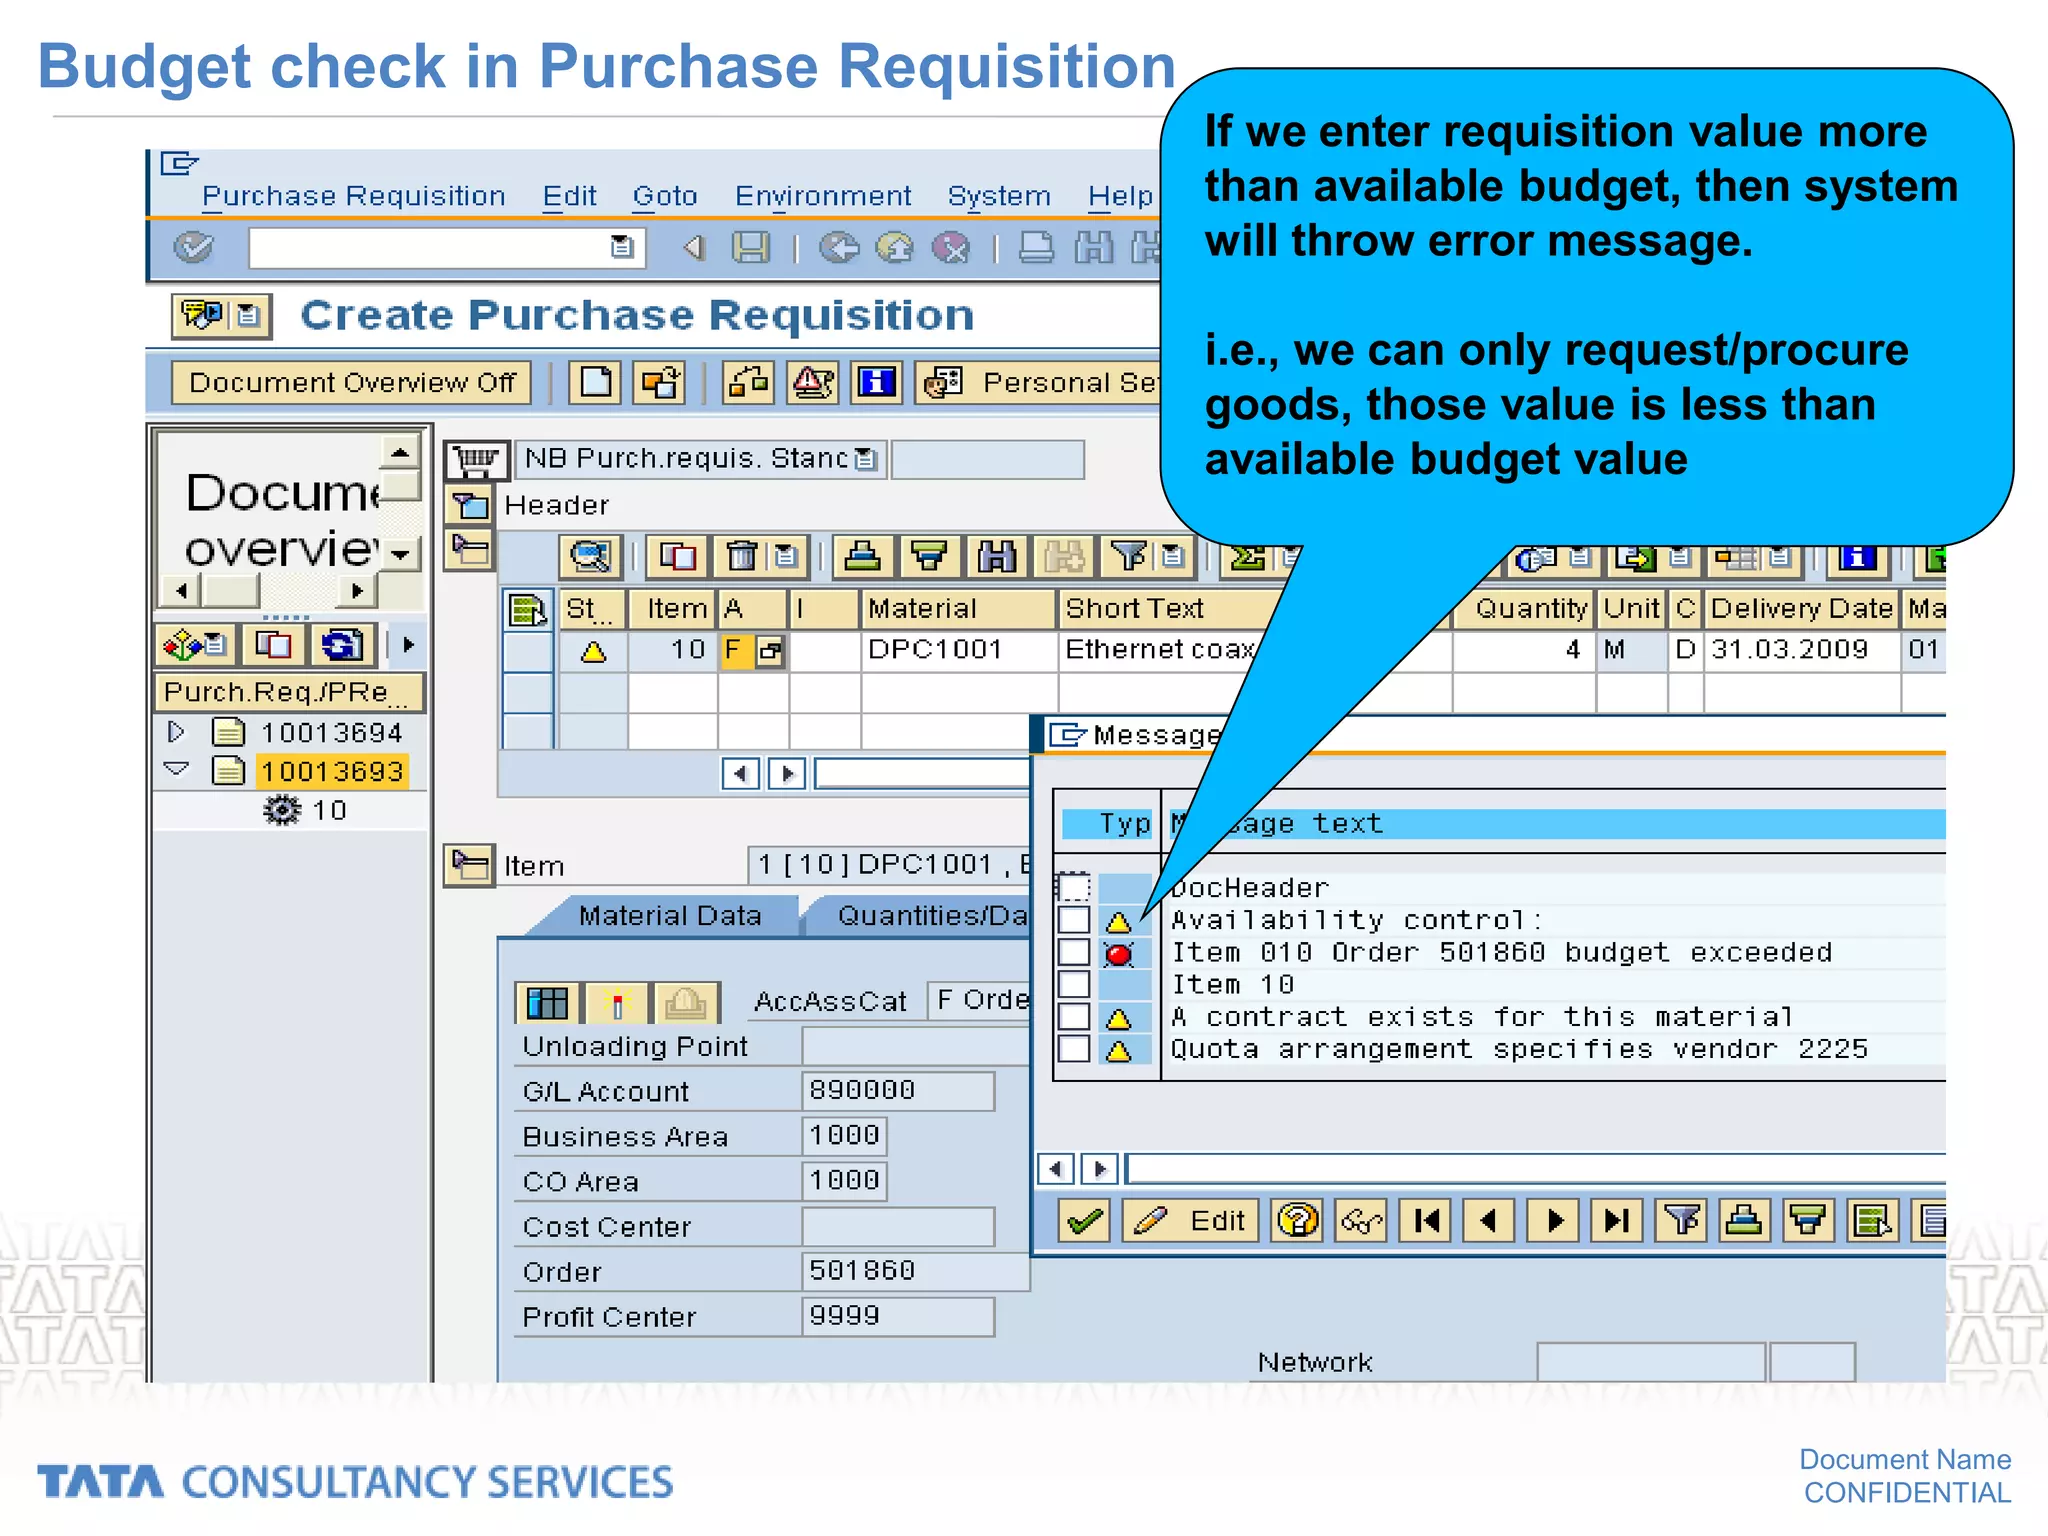Image resolution: width=2048 pixels, height=1536 pixels.
Task: Click the delete trash can icon in item toolbar
Action: [741, 556]
